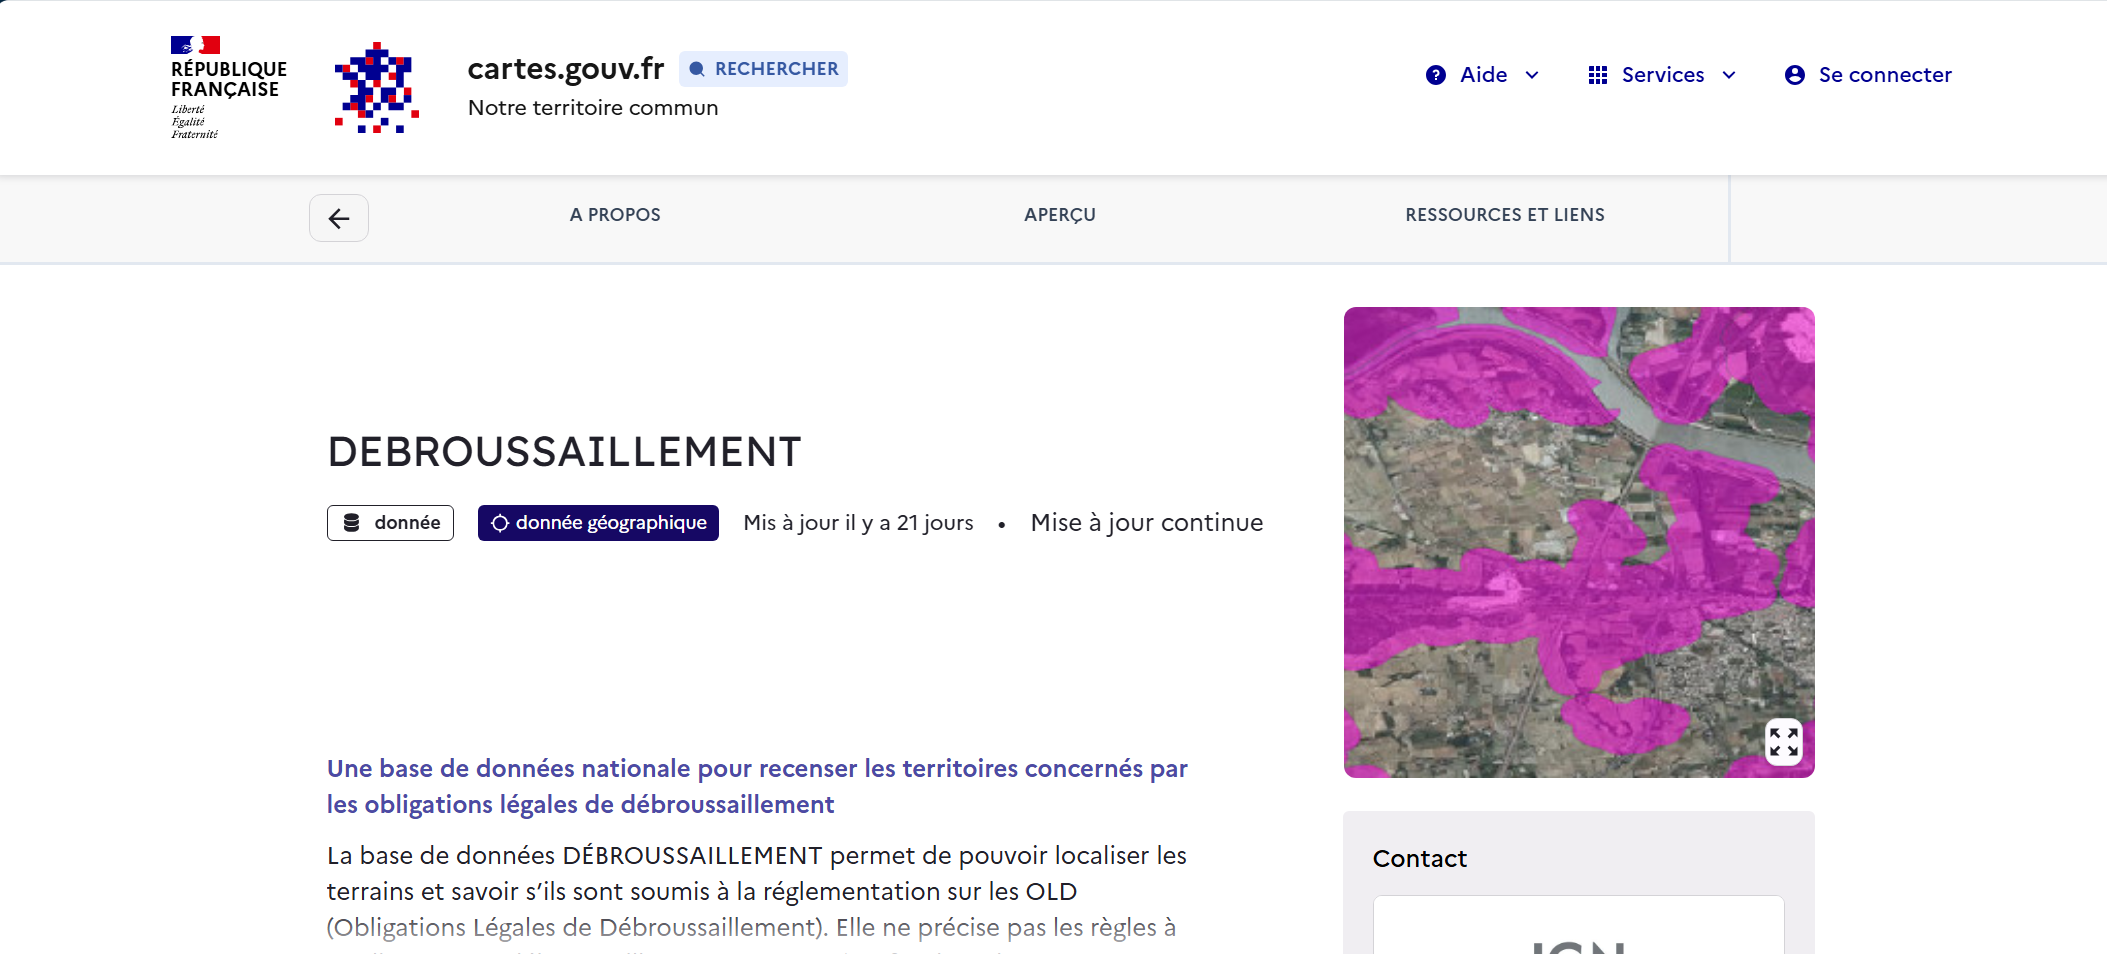Click the RECHERCHER badge

[x=764, y=69]
